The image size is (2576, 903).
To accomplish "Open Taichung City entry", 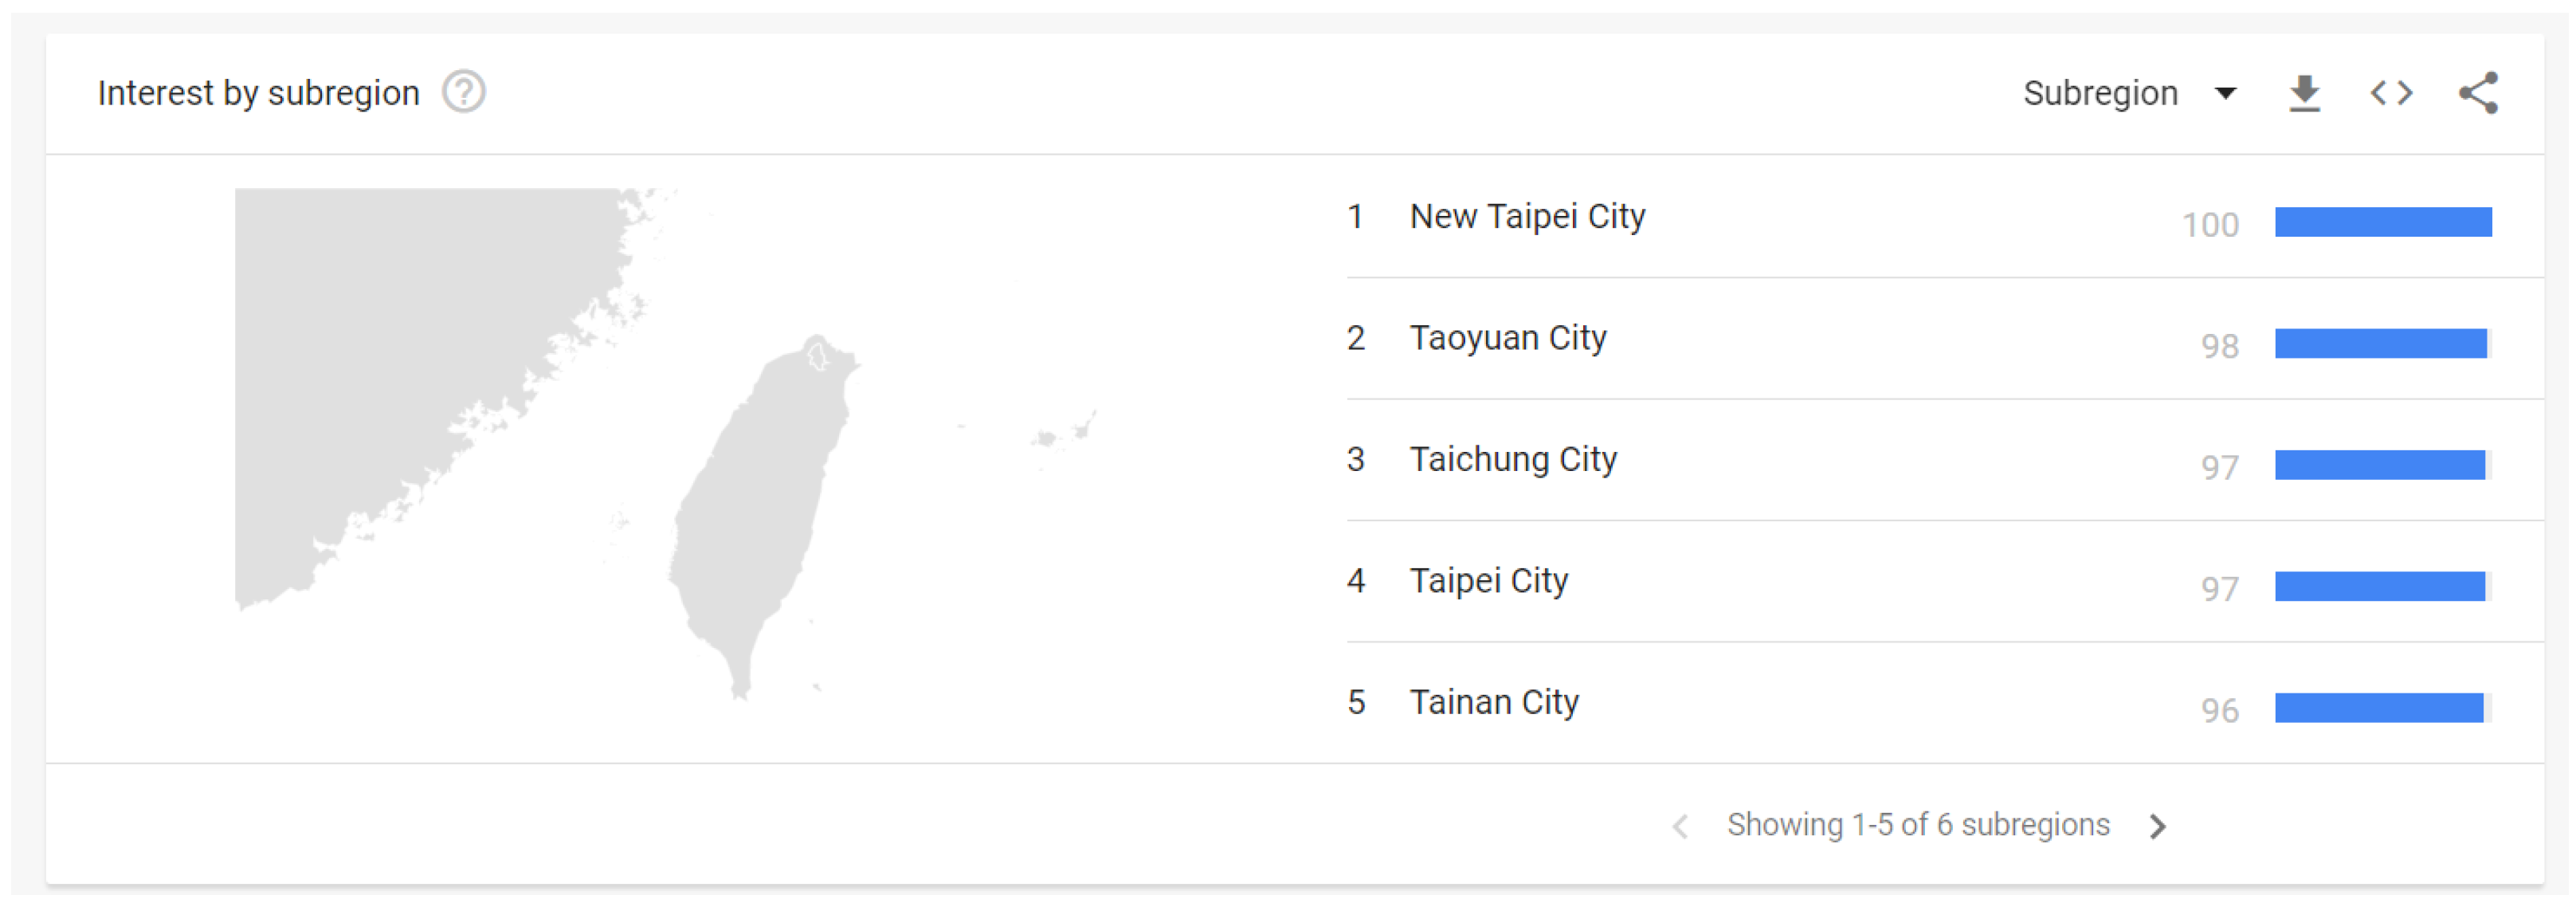I will click(x=1512, y=459).
